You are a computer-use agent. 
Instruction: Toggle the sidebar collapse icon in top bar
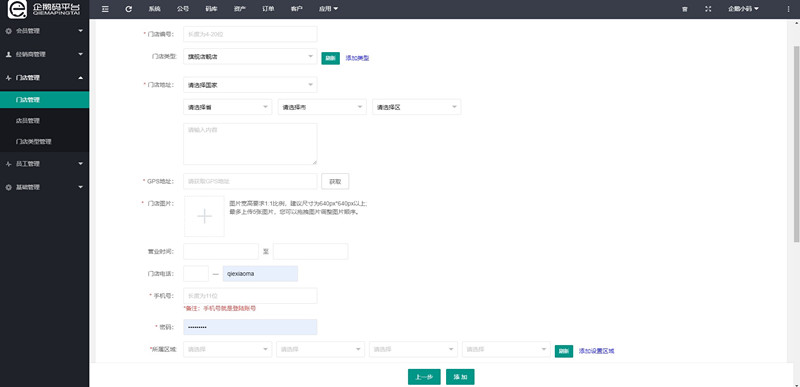tap(105, 9)
